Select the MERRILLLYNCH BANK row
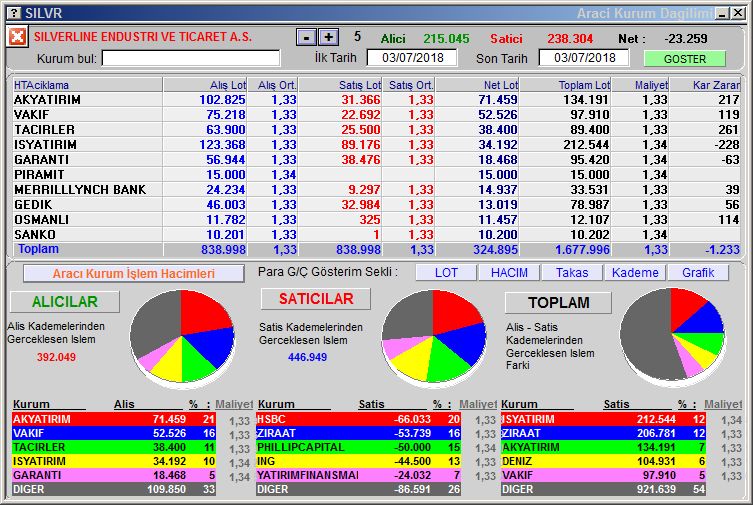 [x=376, y=190]
